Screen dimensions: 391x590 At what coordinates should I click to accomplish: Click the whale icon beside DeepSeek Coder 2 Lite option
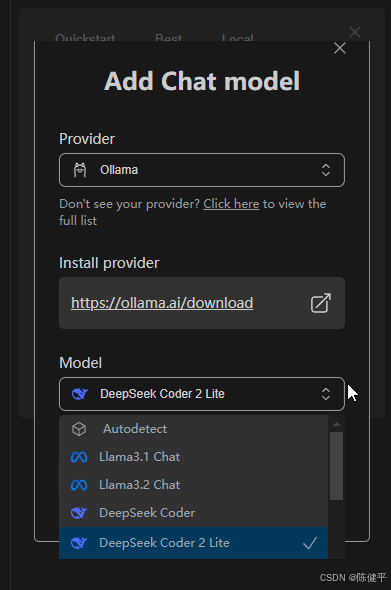point(79,543)
